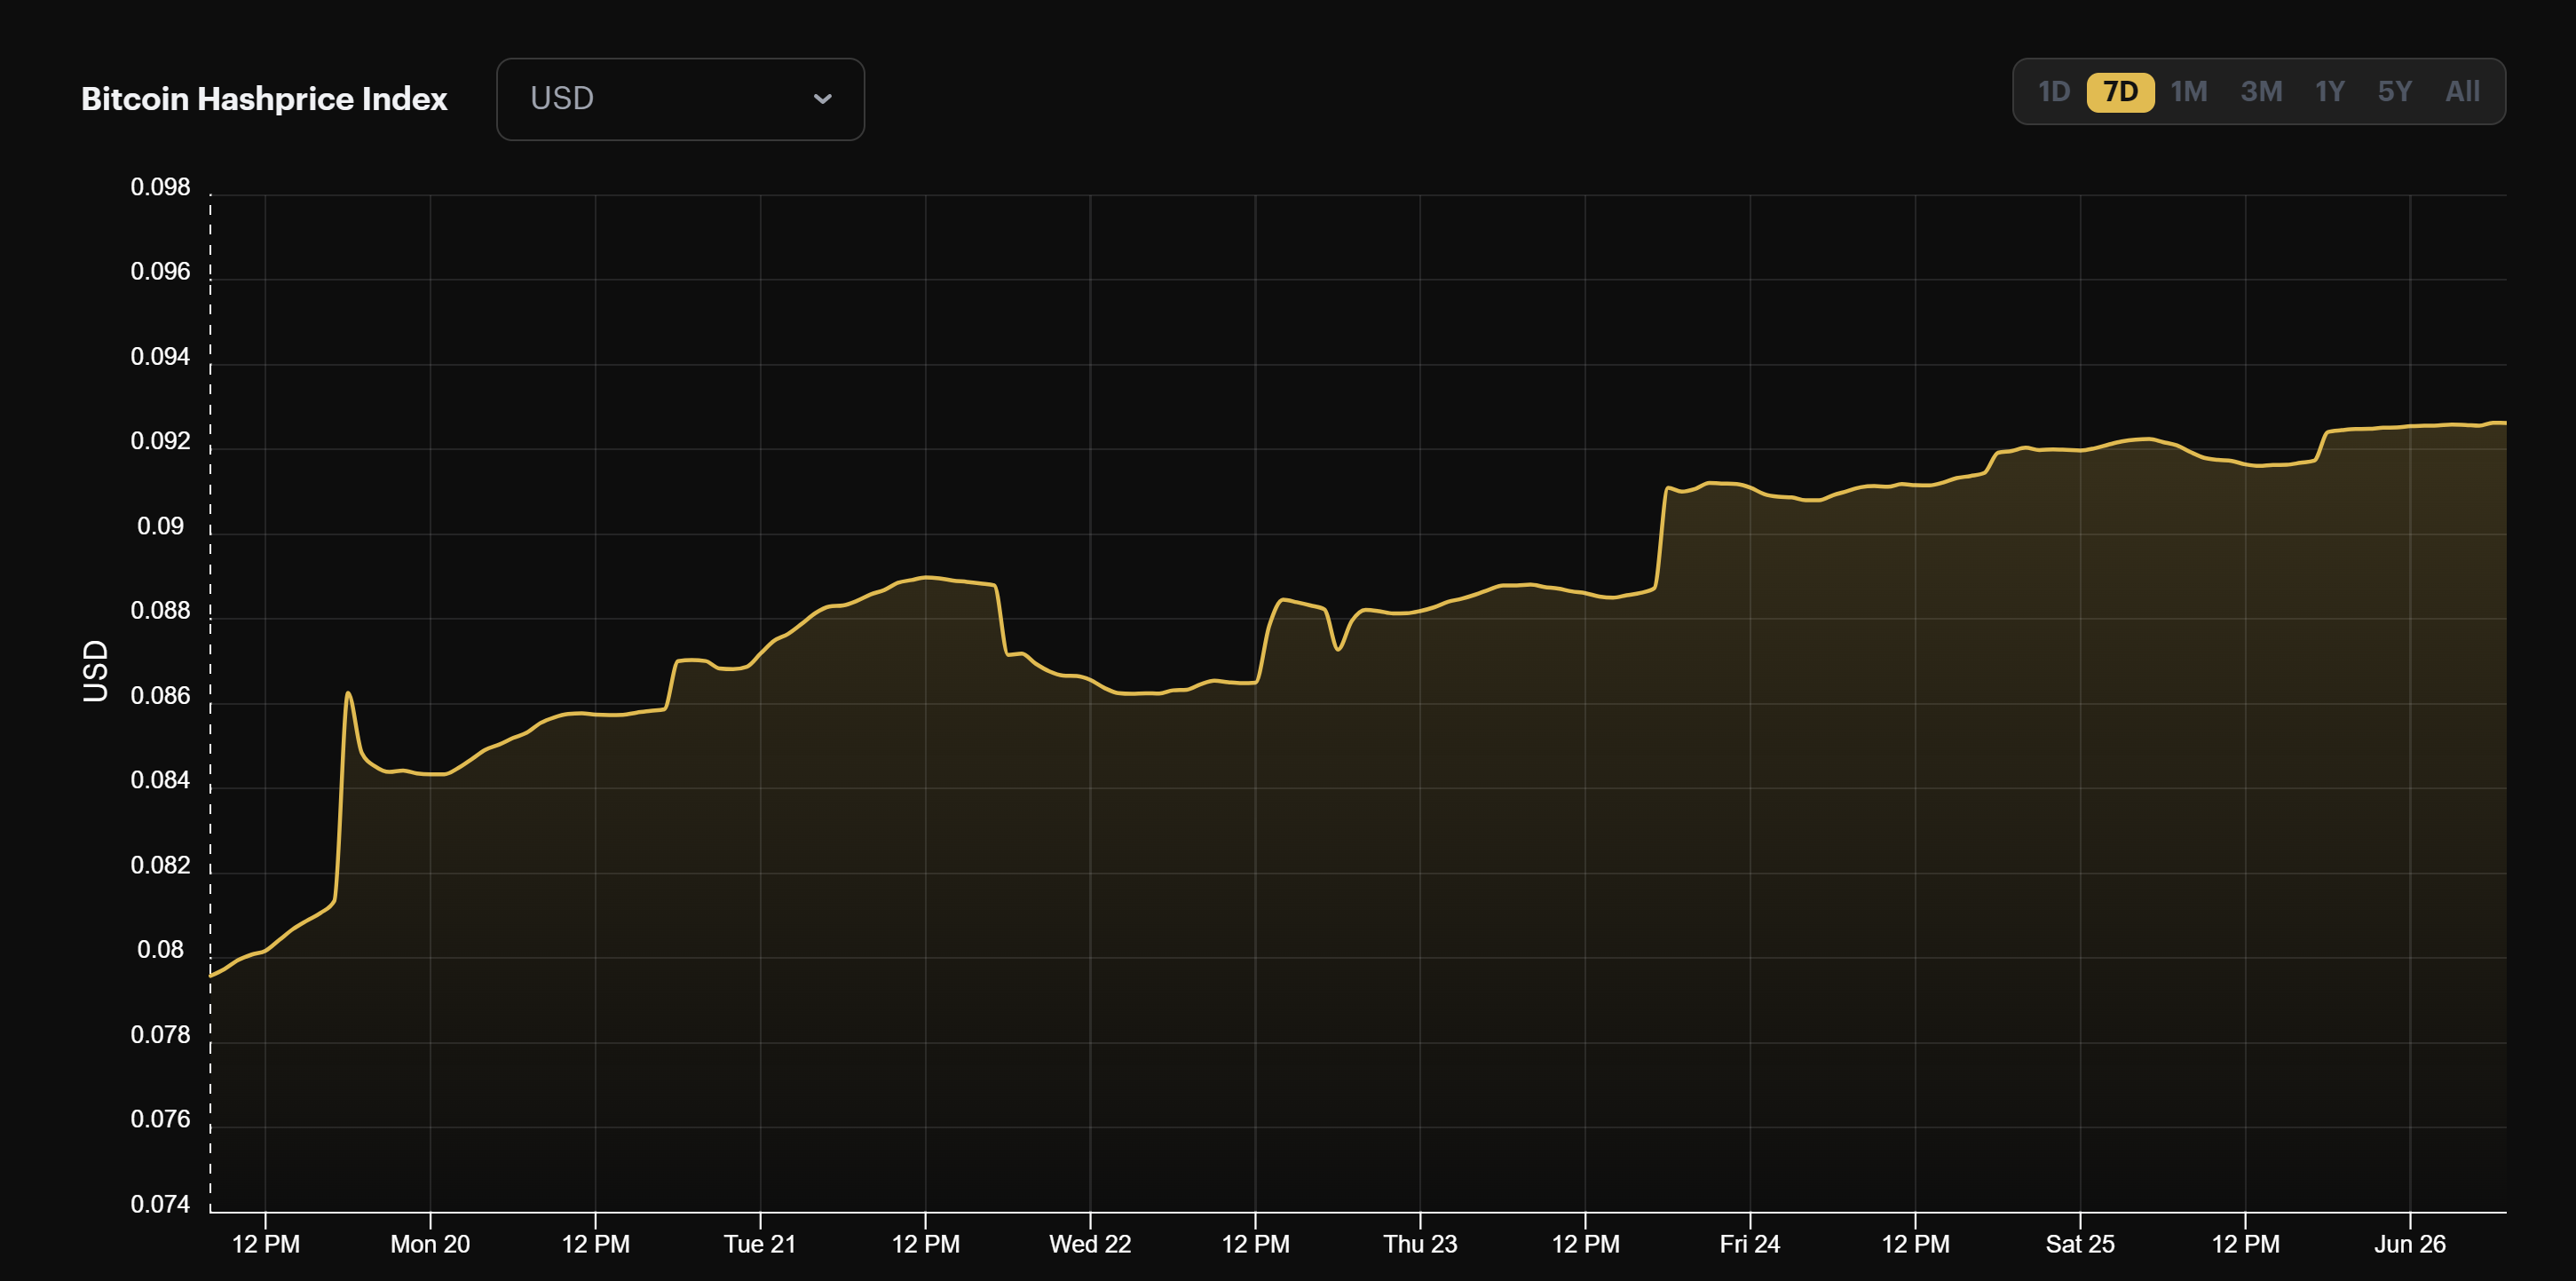Click the 12 PM label after Tue 21
The height and width of the screenshot is (1281, 2576).
(x=925, y=1244)
